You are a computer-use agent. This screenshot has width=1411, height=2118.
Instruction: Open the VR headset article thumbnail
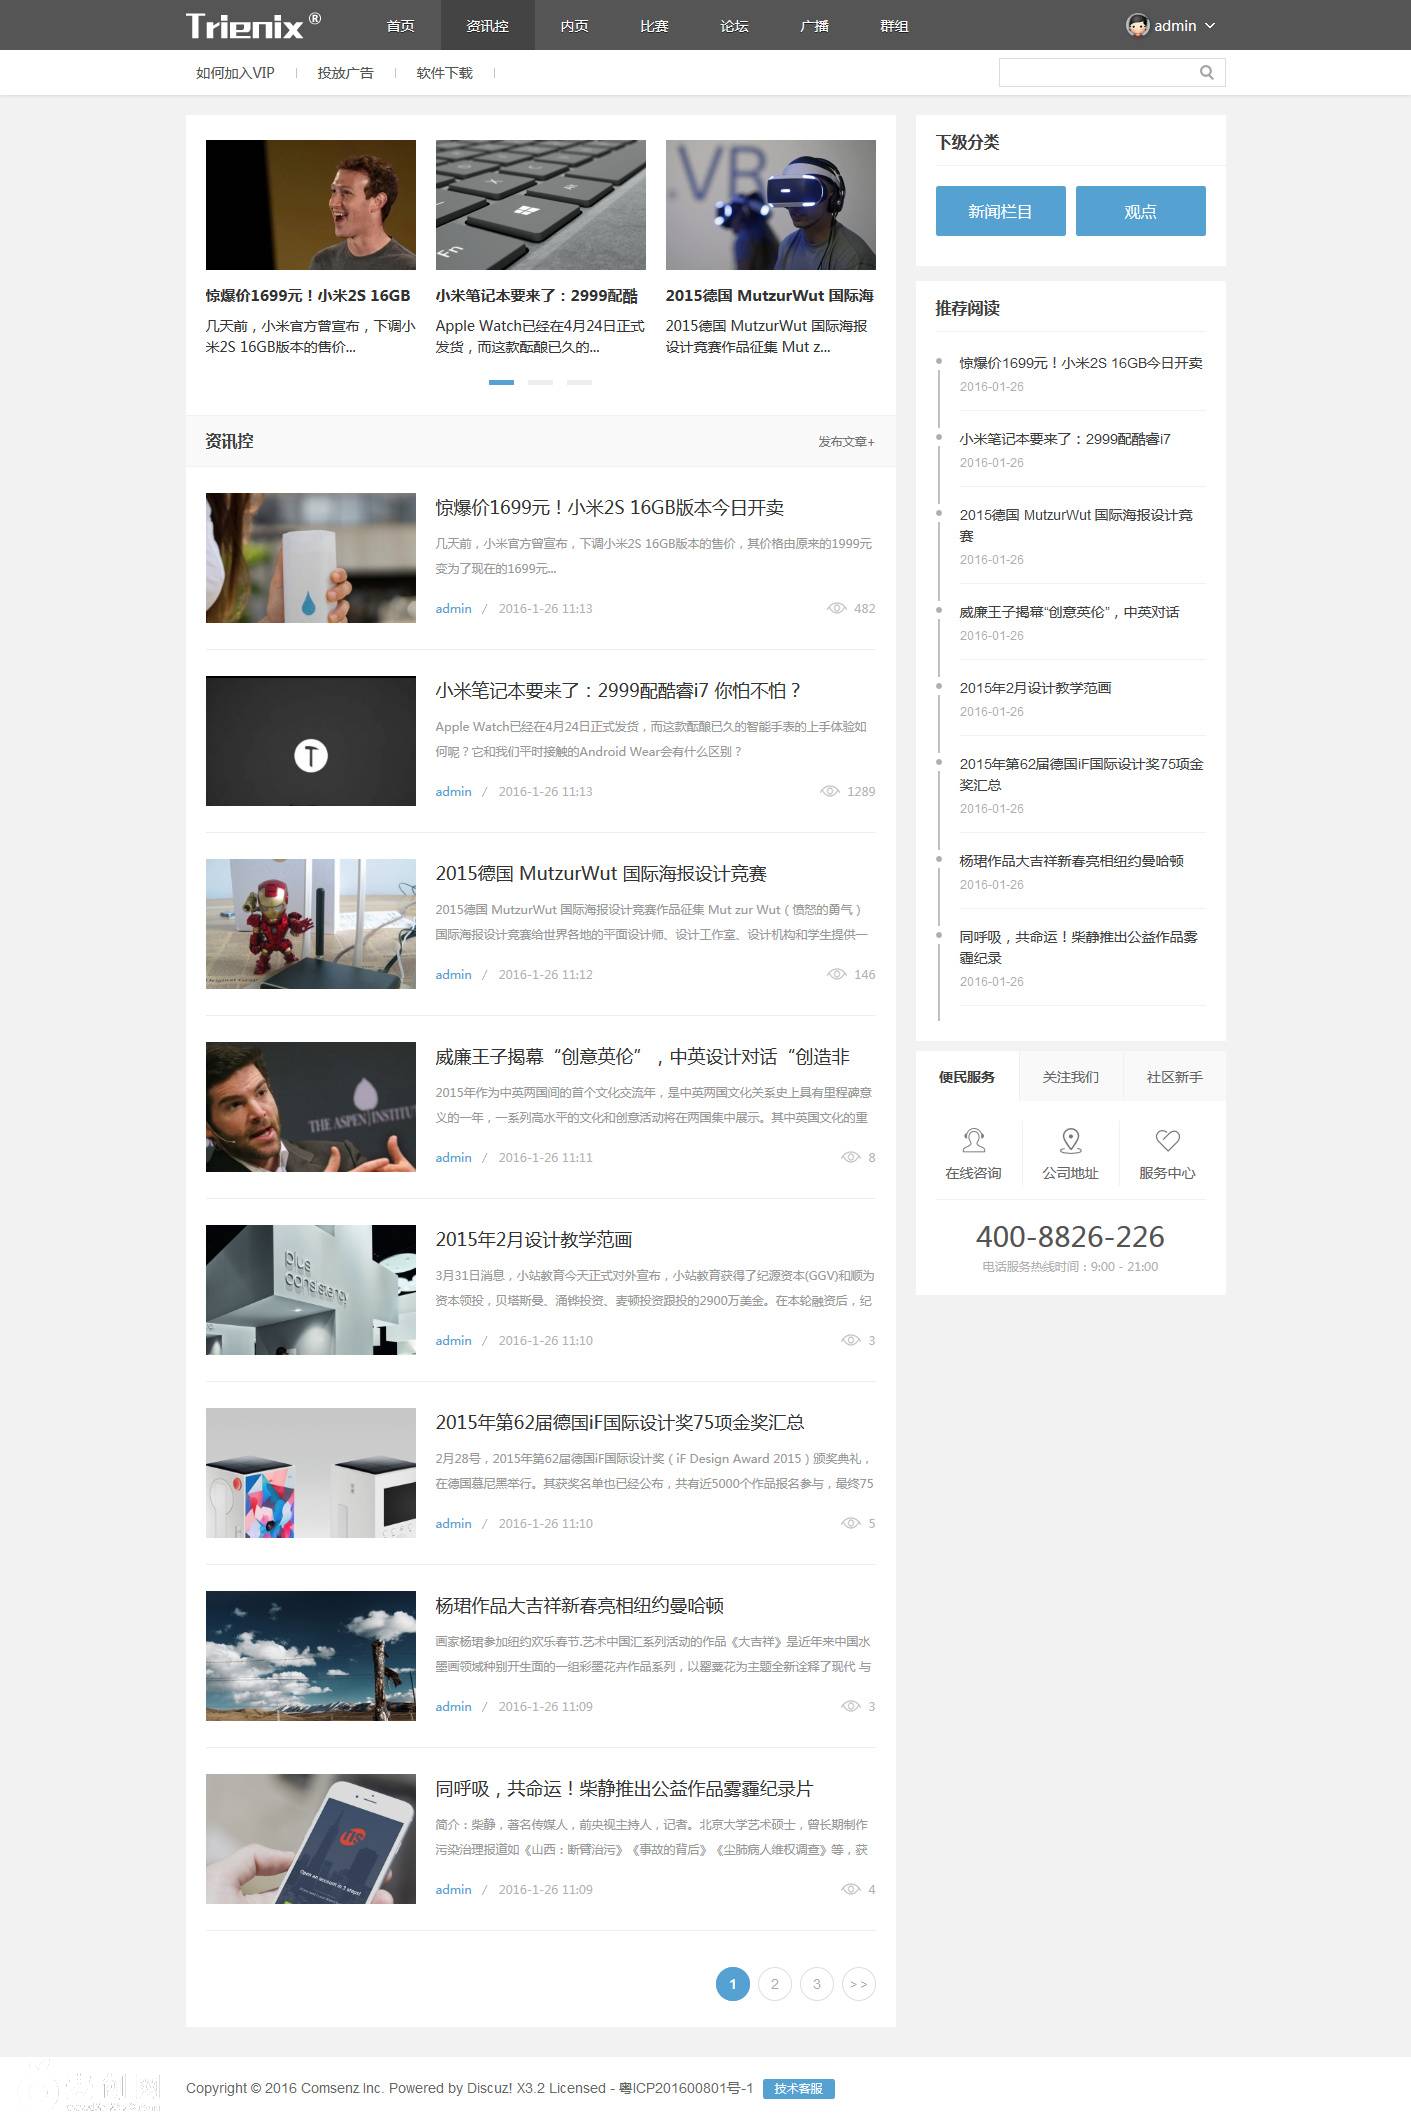tap(770, 205)
